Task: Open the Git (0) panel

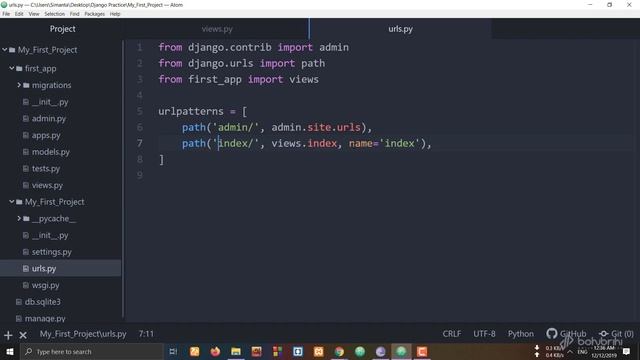Action: click(616, 334)
